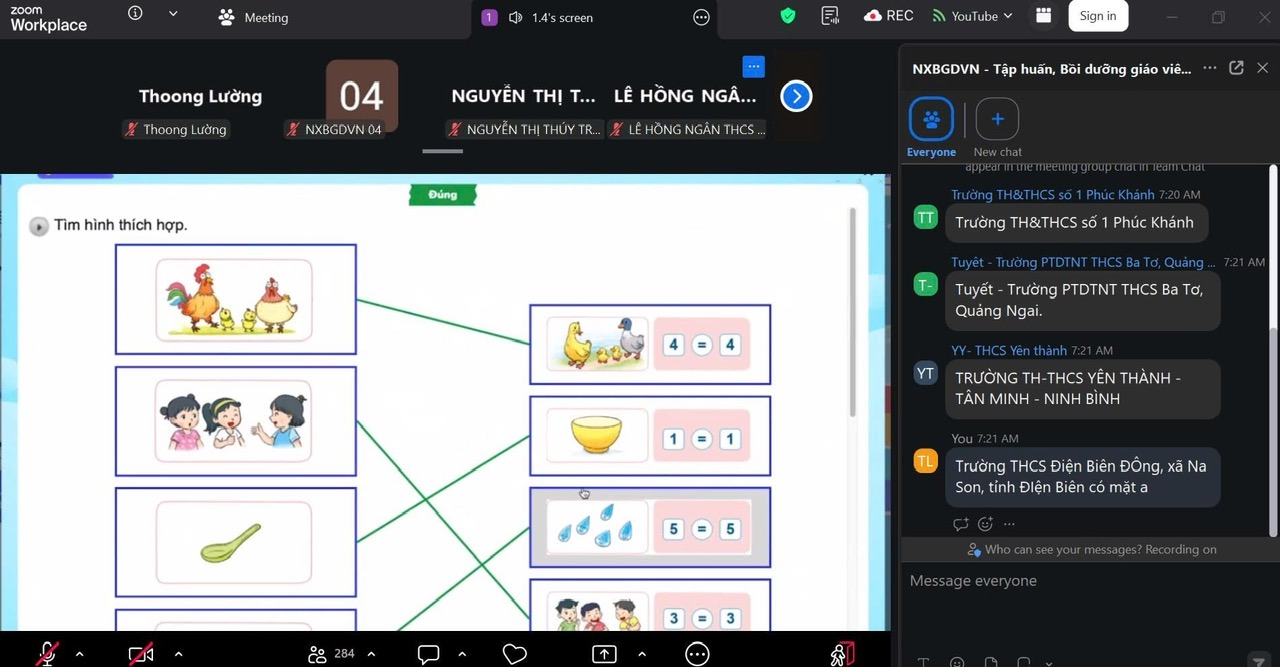Click the heart reactions icon
The height and width of the screenshot is (667, 1280).
514,654
